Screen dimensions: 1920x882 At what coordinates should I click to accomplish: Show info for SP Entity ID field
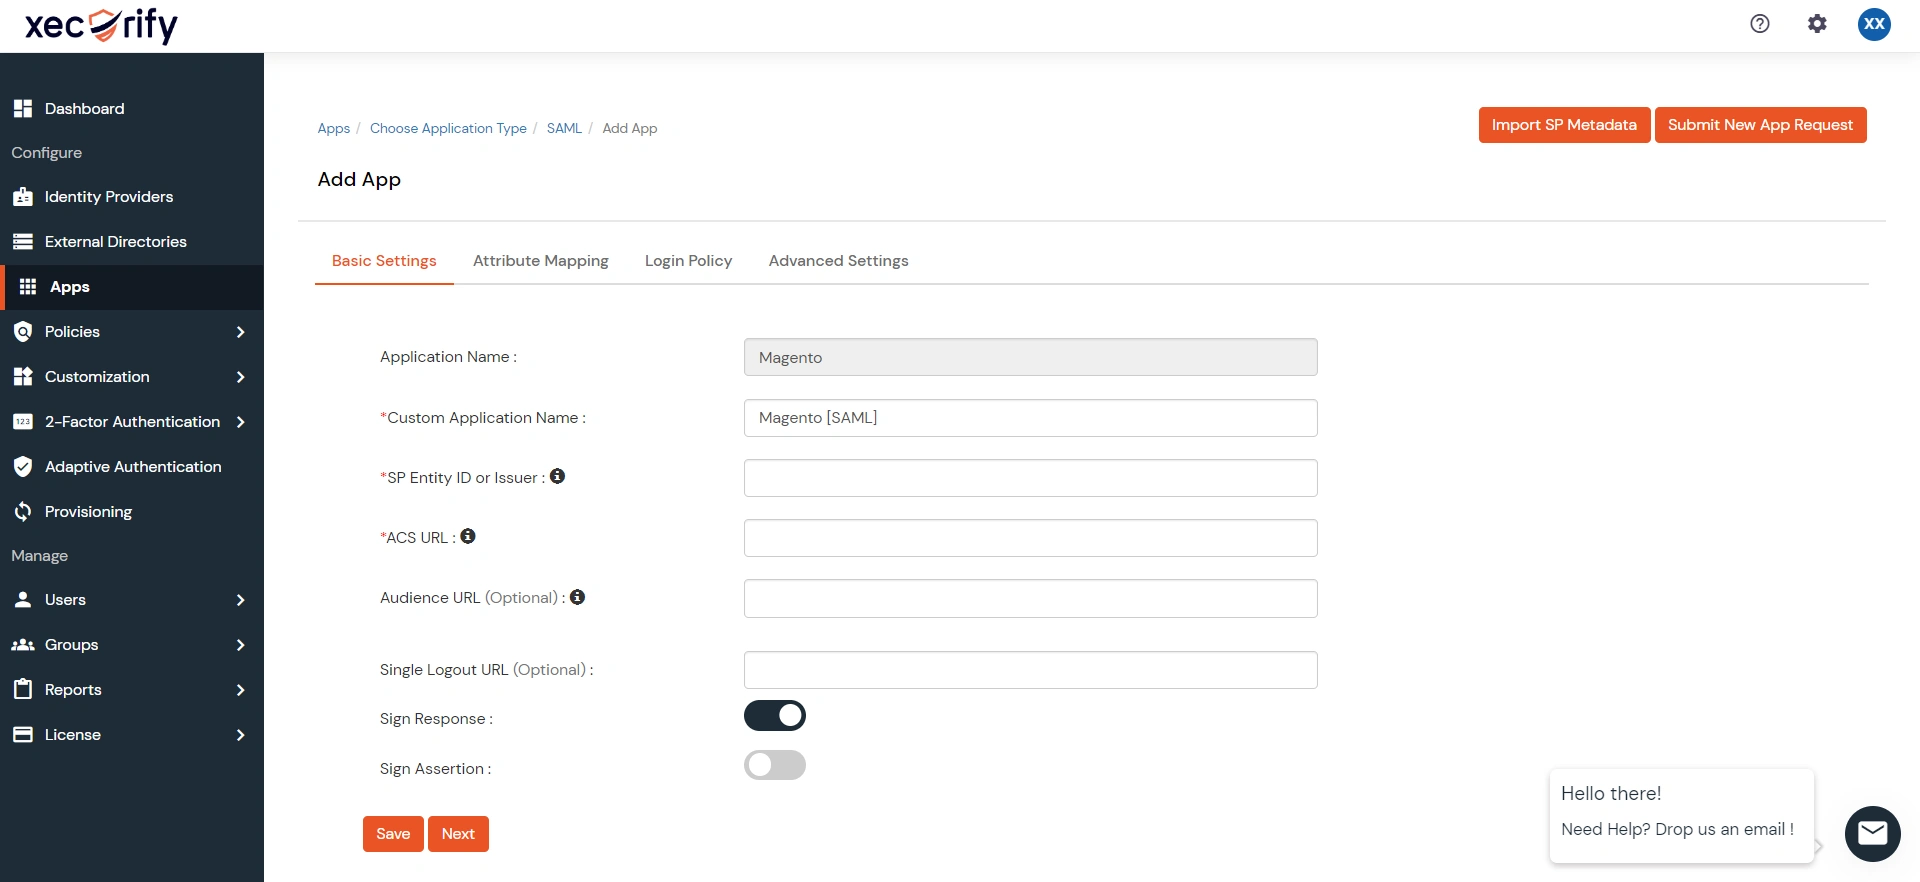pyautogui.click(x=558, y=476)
